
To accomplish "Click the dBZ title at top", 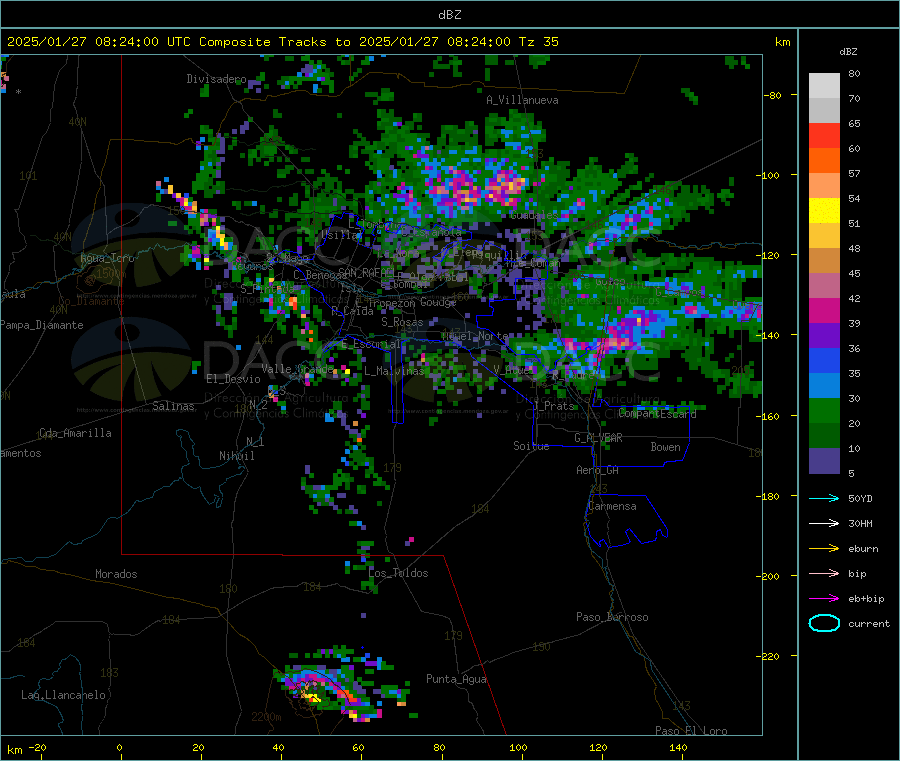I will [x=449, y=15].
